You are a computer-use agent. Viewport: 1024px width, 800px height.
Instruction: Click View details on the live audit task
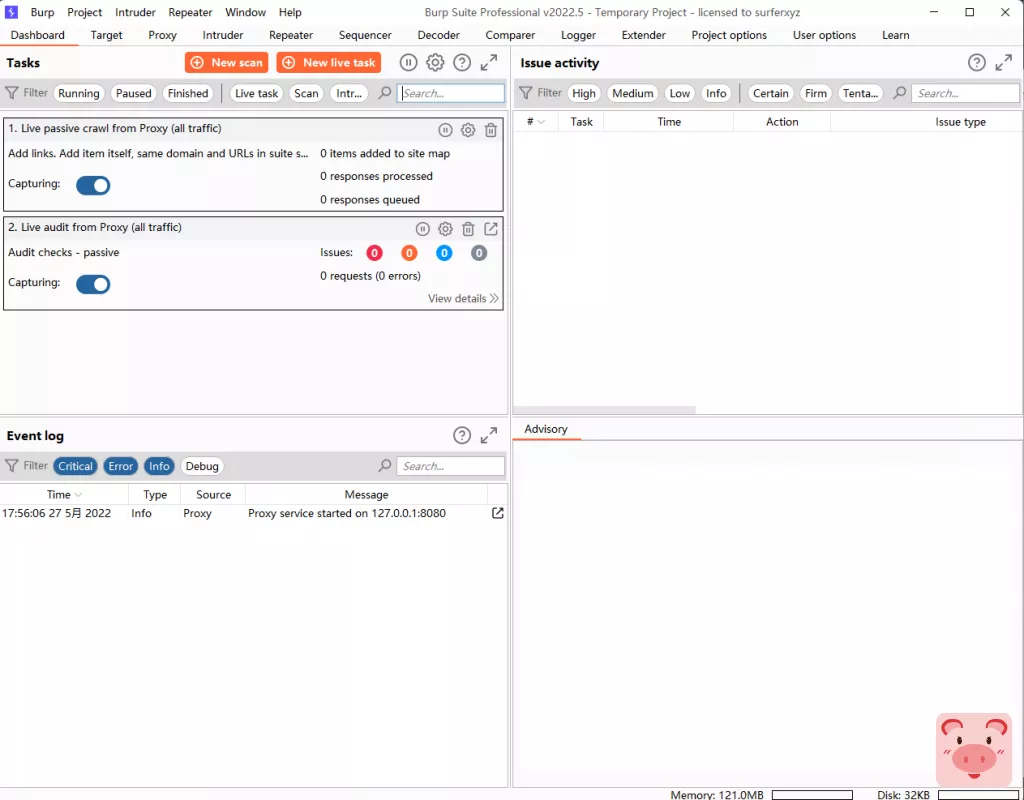pos(463,298)
